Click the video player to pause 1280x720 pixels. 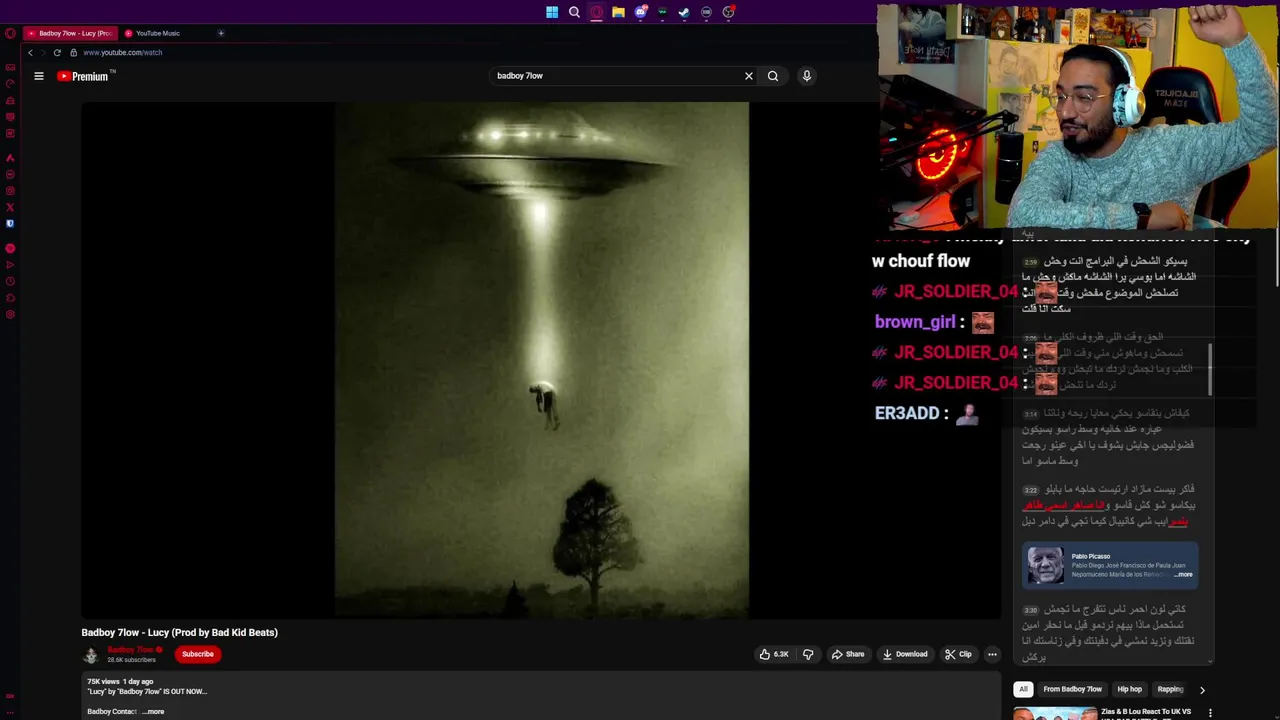click(541, 360)
